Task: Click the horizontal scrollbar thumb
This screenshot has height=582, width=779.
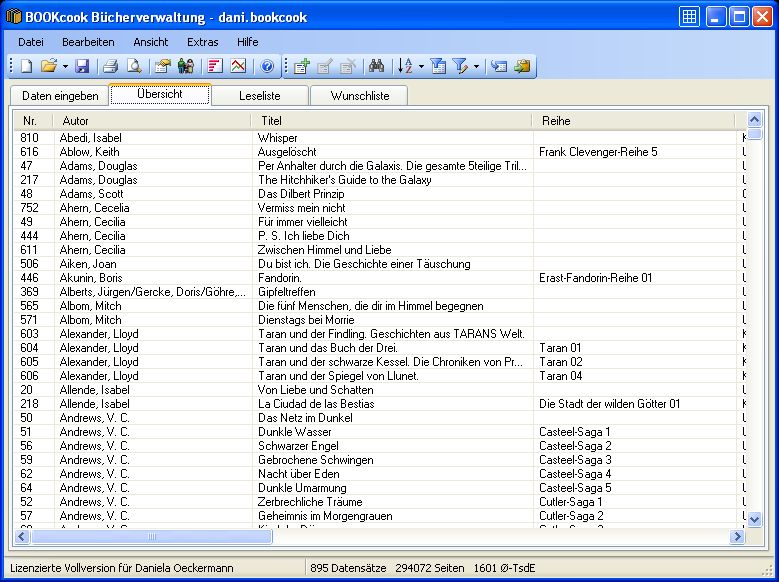Action: pyautogui.click(x=152, y=537)
